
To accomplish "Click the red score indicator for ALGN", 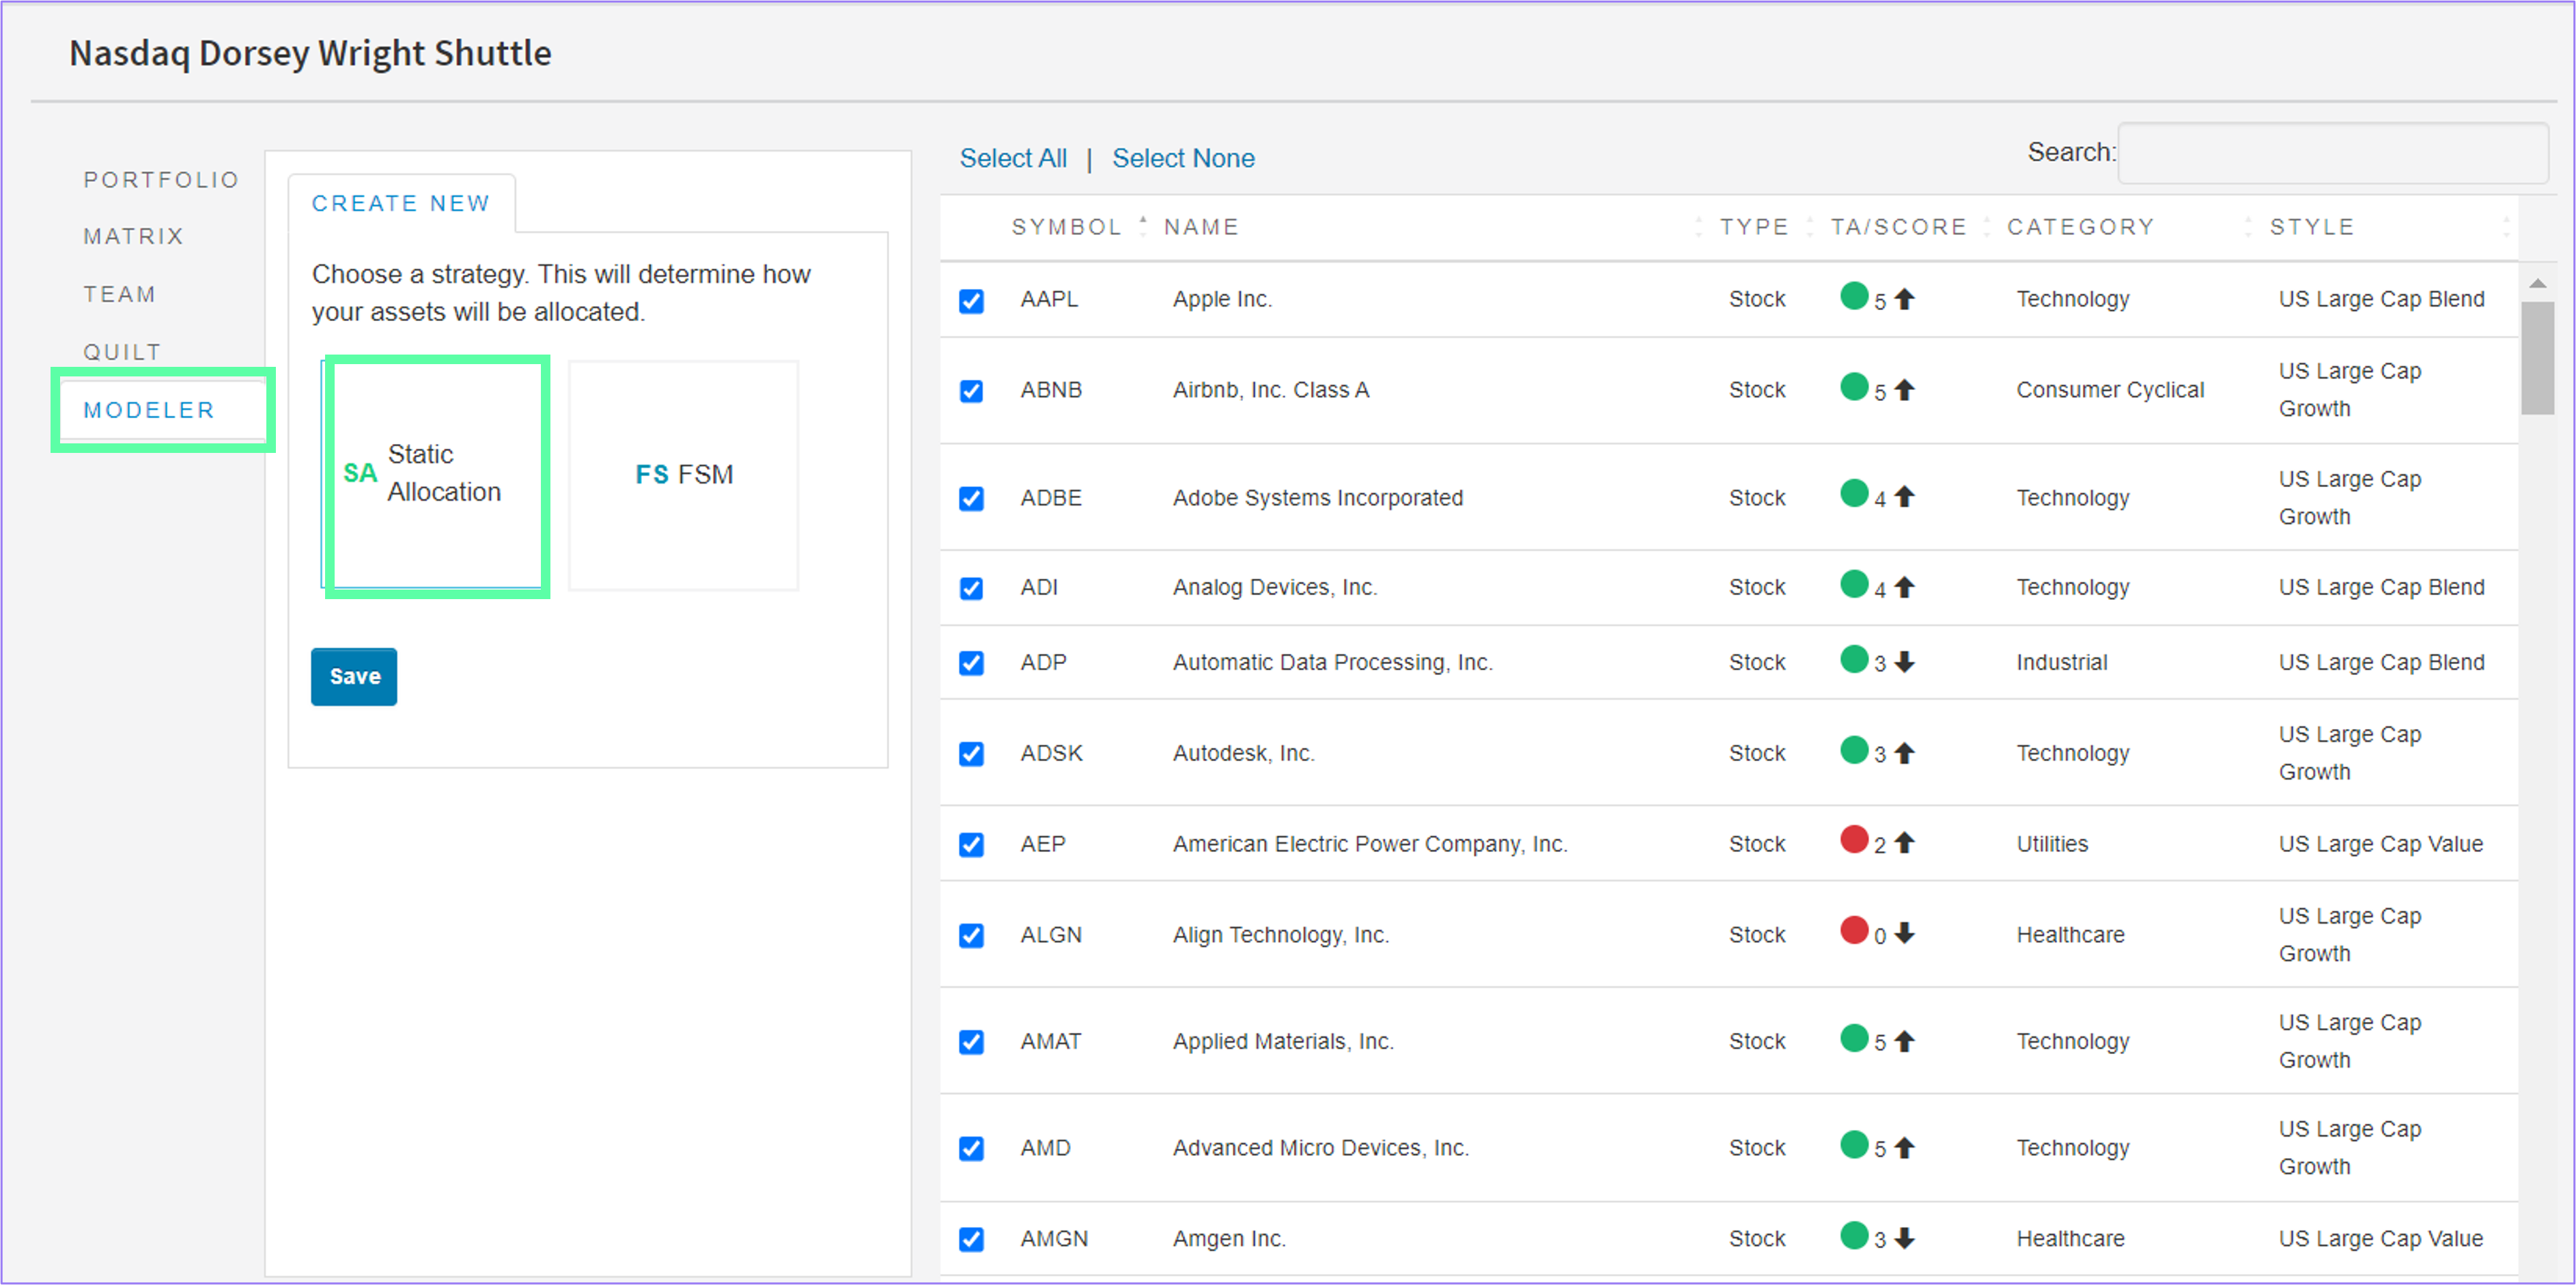I will [x=1855, y=930].
